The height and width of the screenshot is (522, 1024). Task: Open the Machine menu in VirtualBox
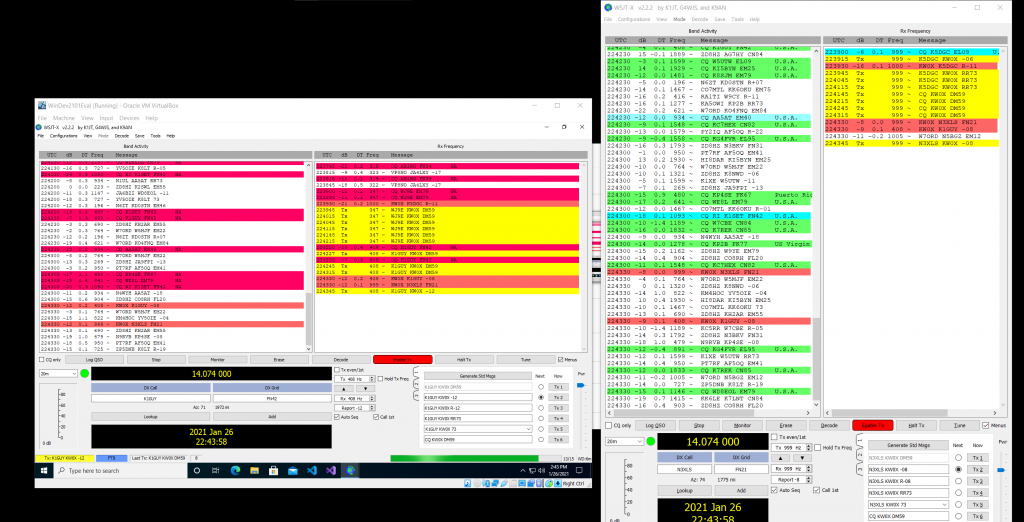(63, 118)
